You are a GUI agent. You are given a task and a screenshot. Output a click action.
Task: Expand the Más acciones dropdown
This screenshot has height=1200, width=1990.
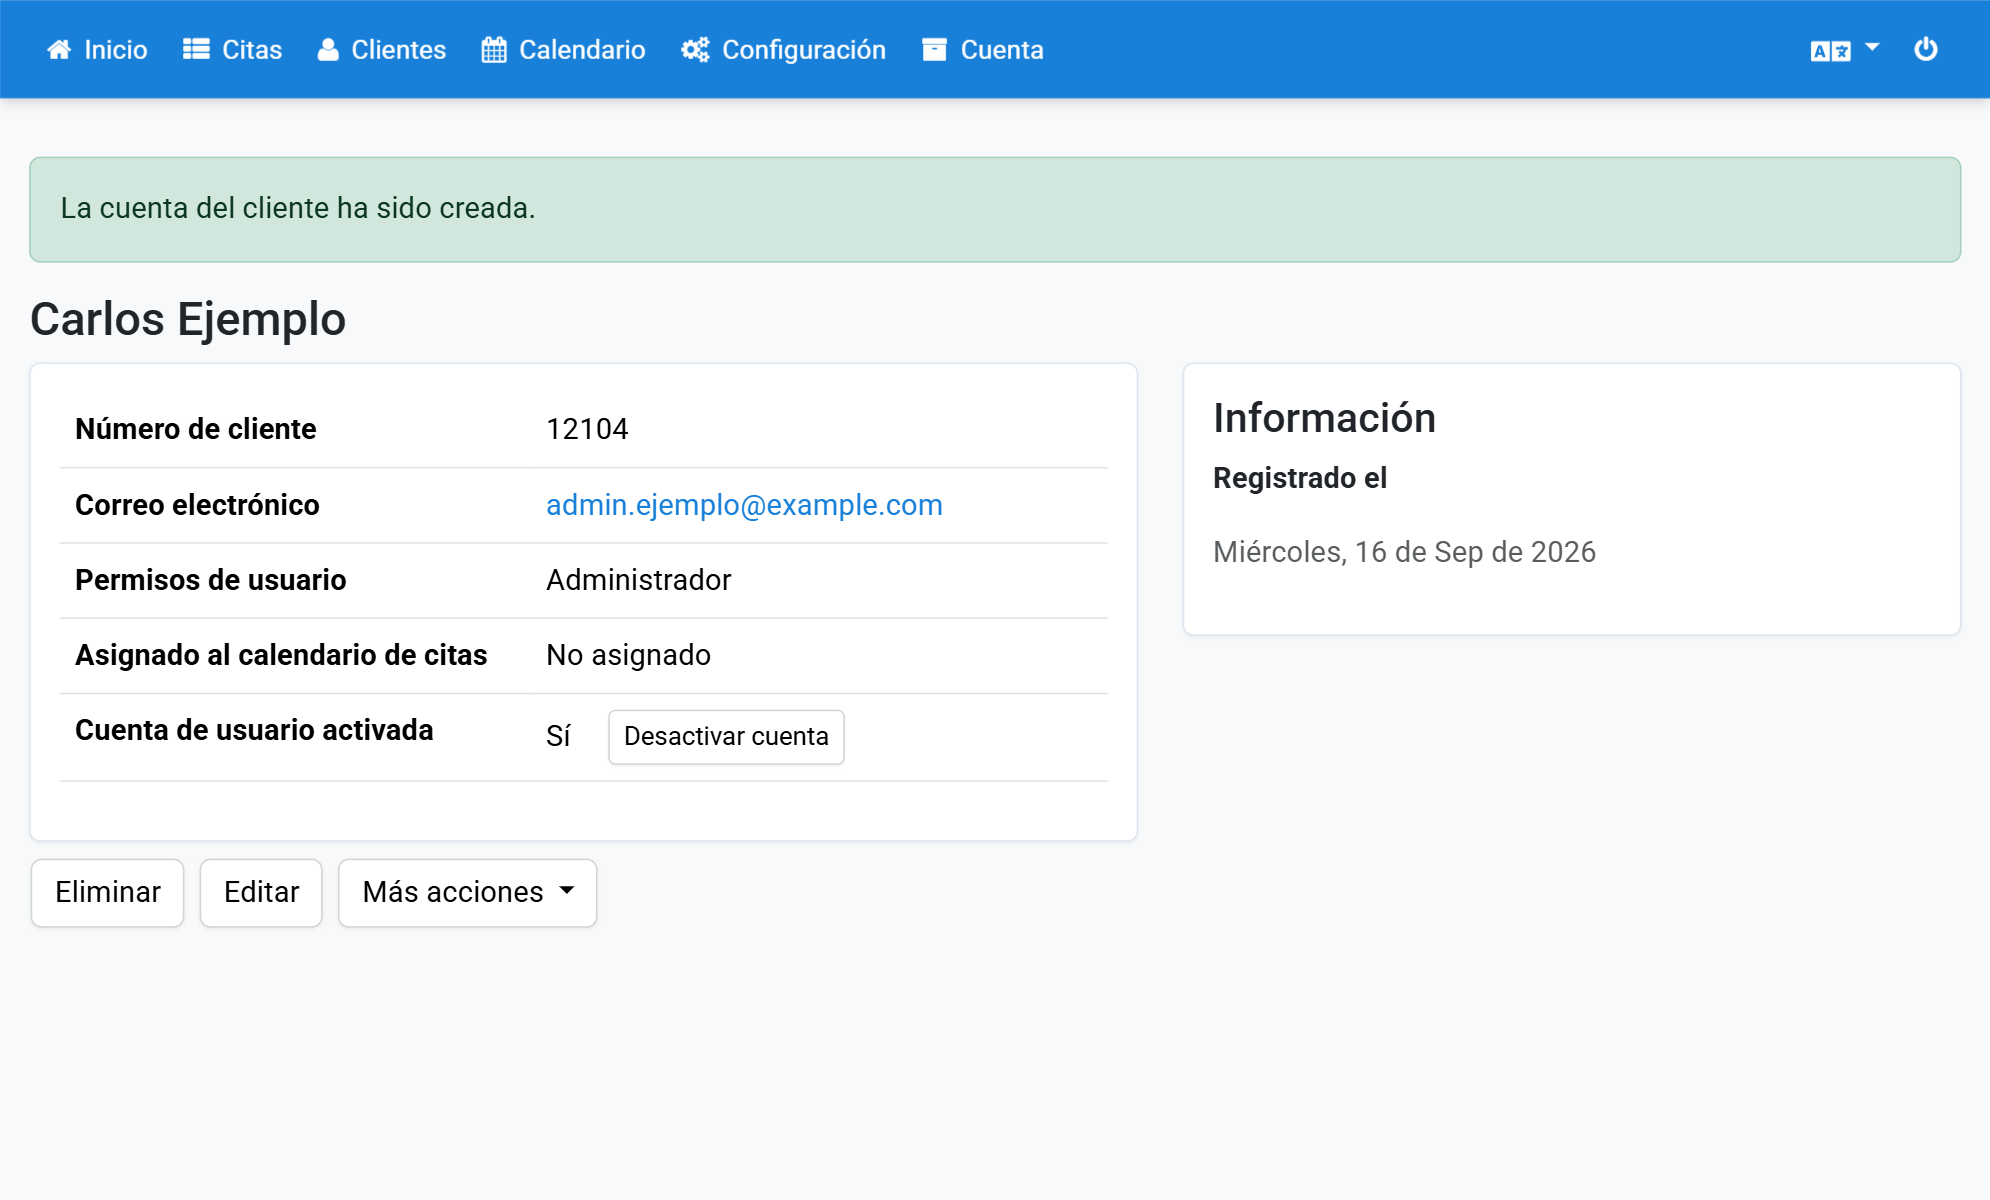(x=467, y=892)
